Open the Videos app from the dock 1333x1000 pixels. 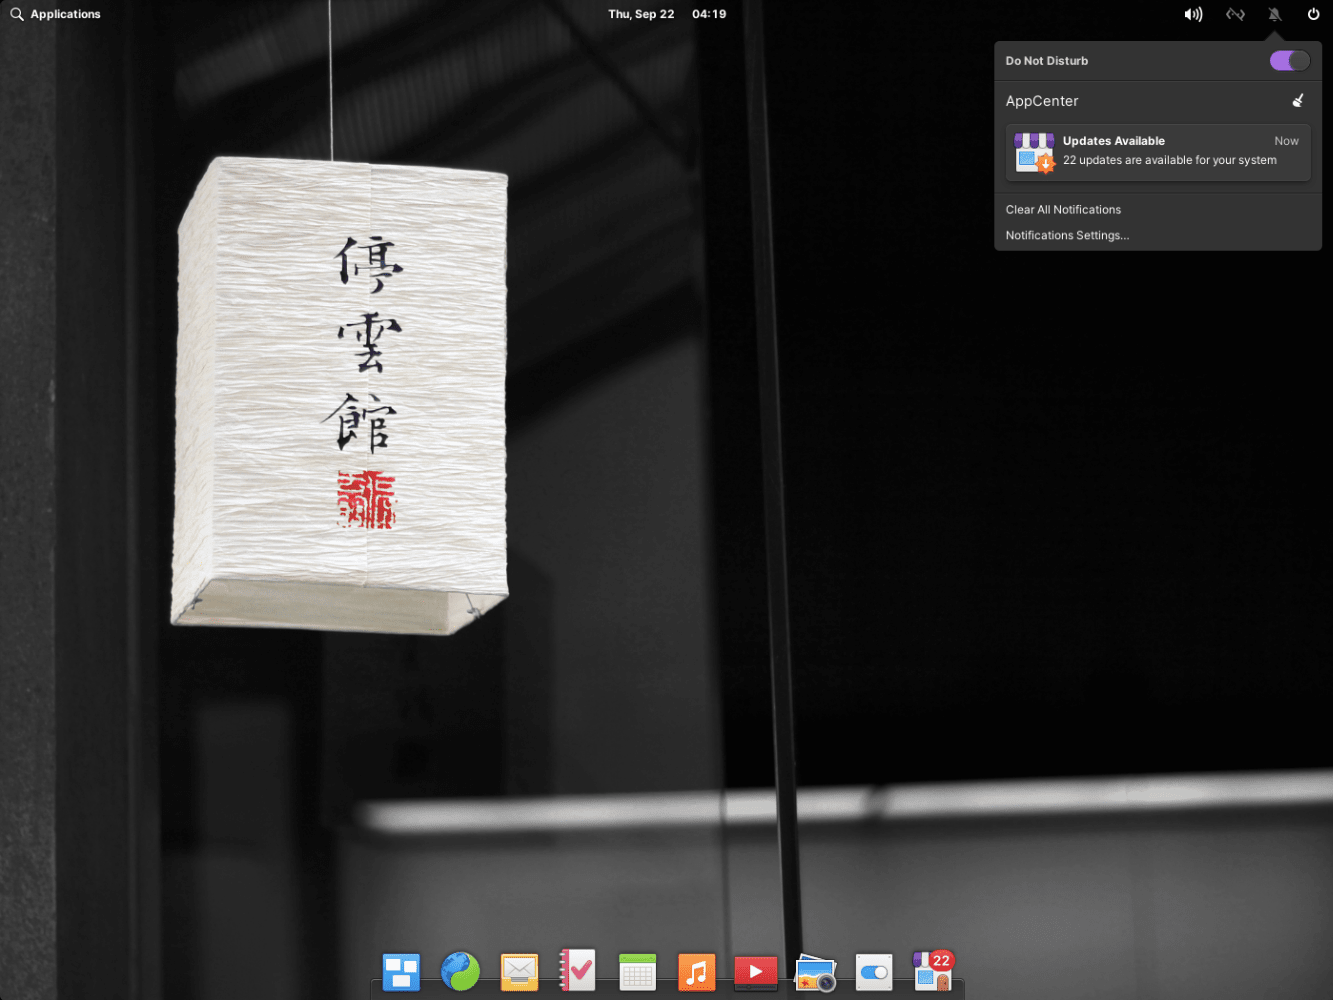(x=755, y=971)
